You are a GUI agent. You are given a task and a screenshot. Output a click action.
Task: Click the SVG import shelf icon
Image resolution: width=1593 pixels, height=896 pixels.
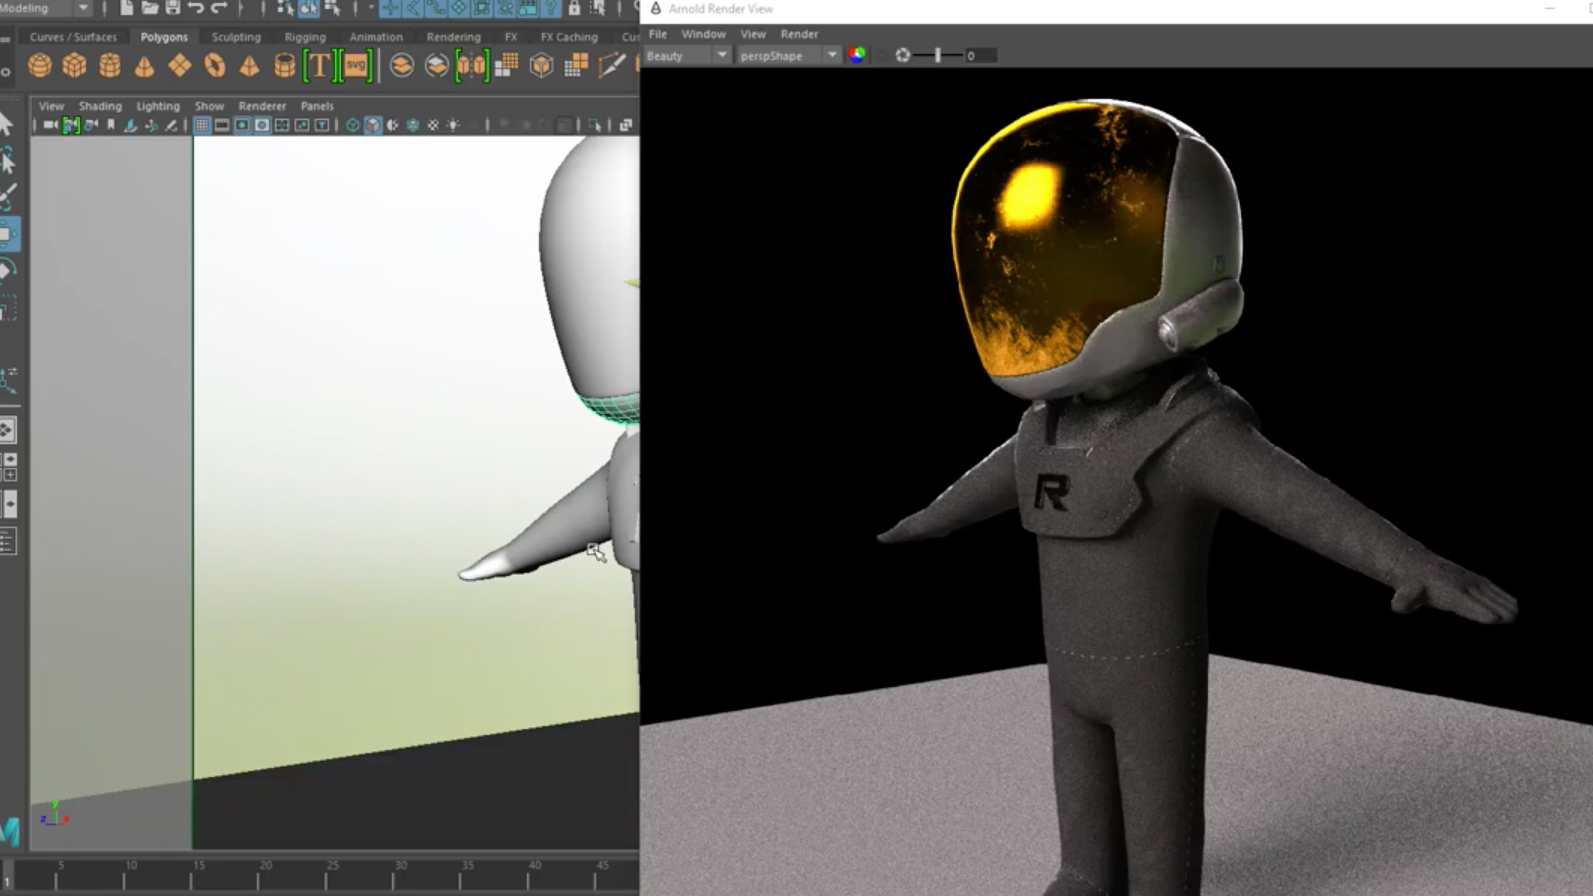356,66
